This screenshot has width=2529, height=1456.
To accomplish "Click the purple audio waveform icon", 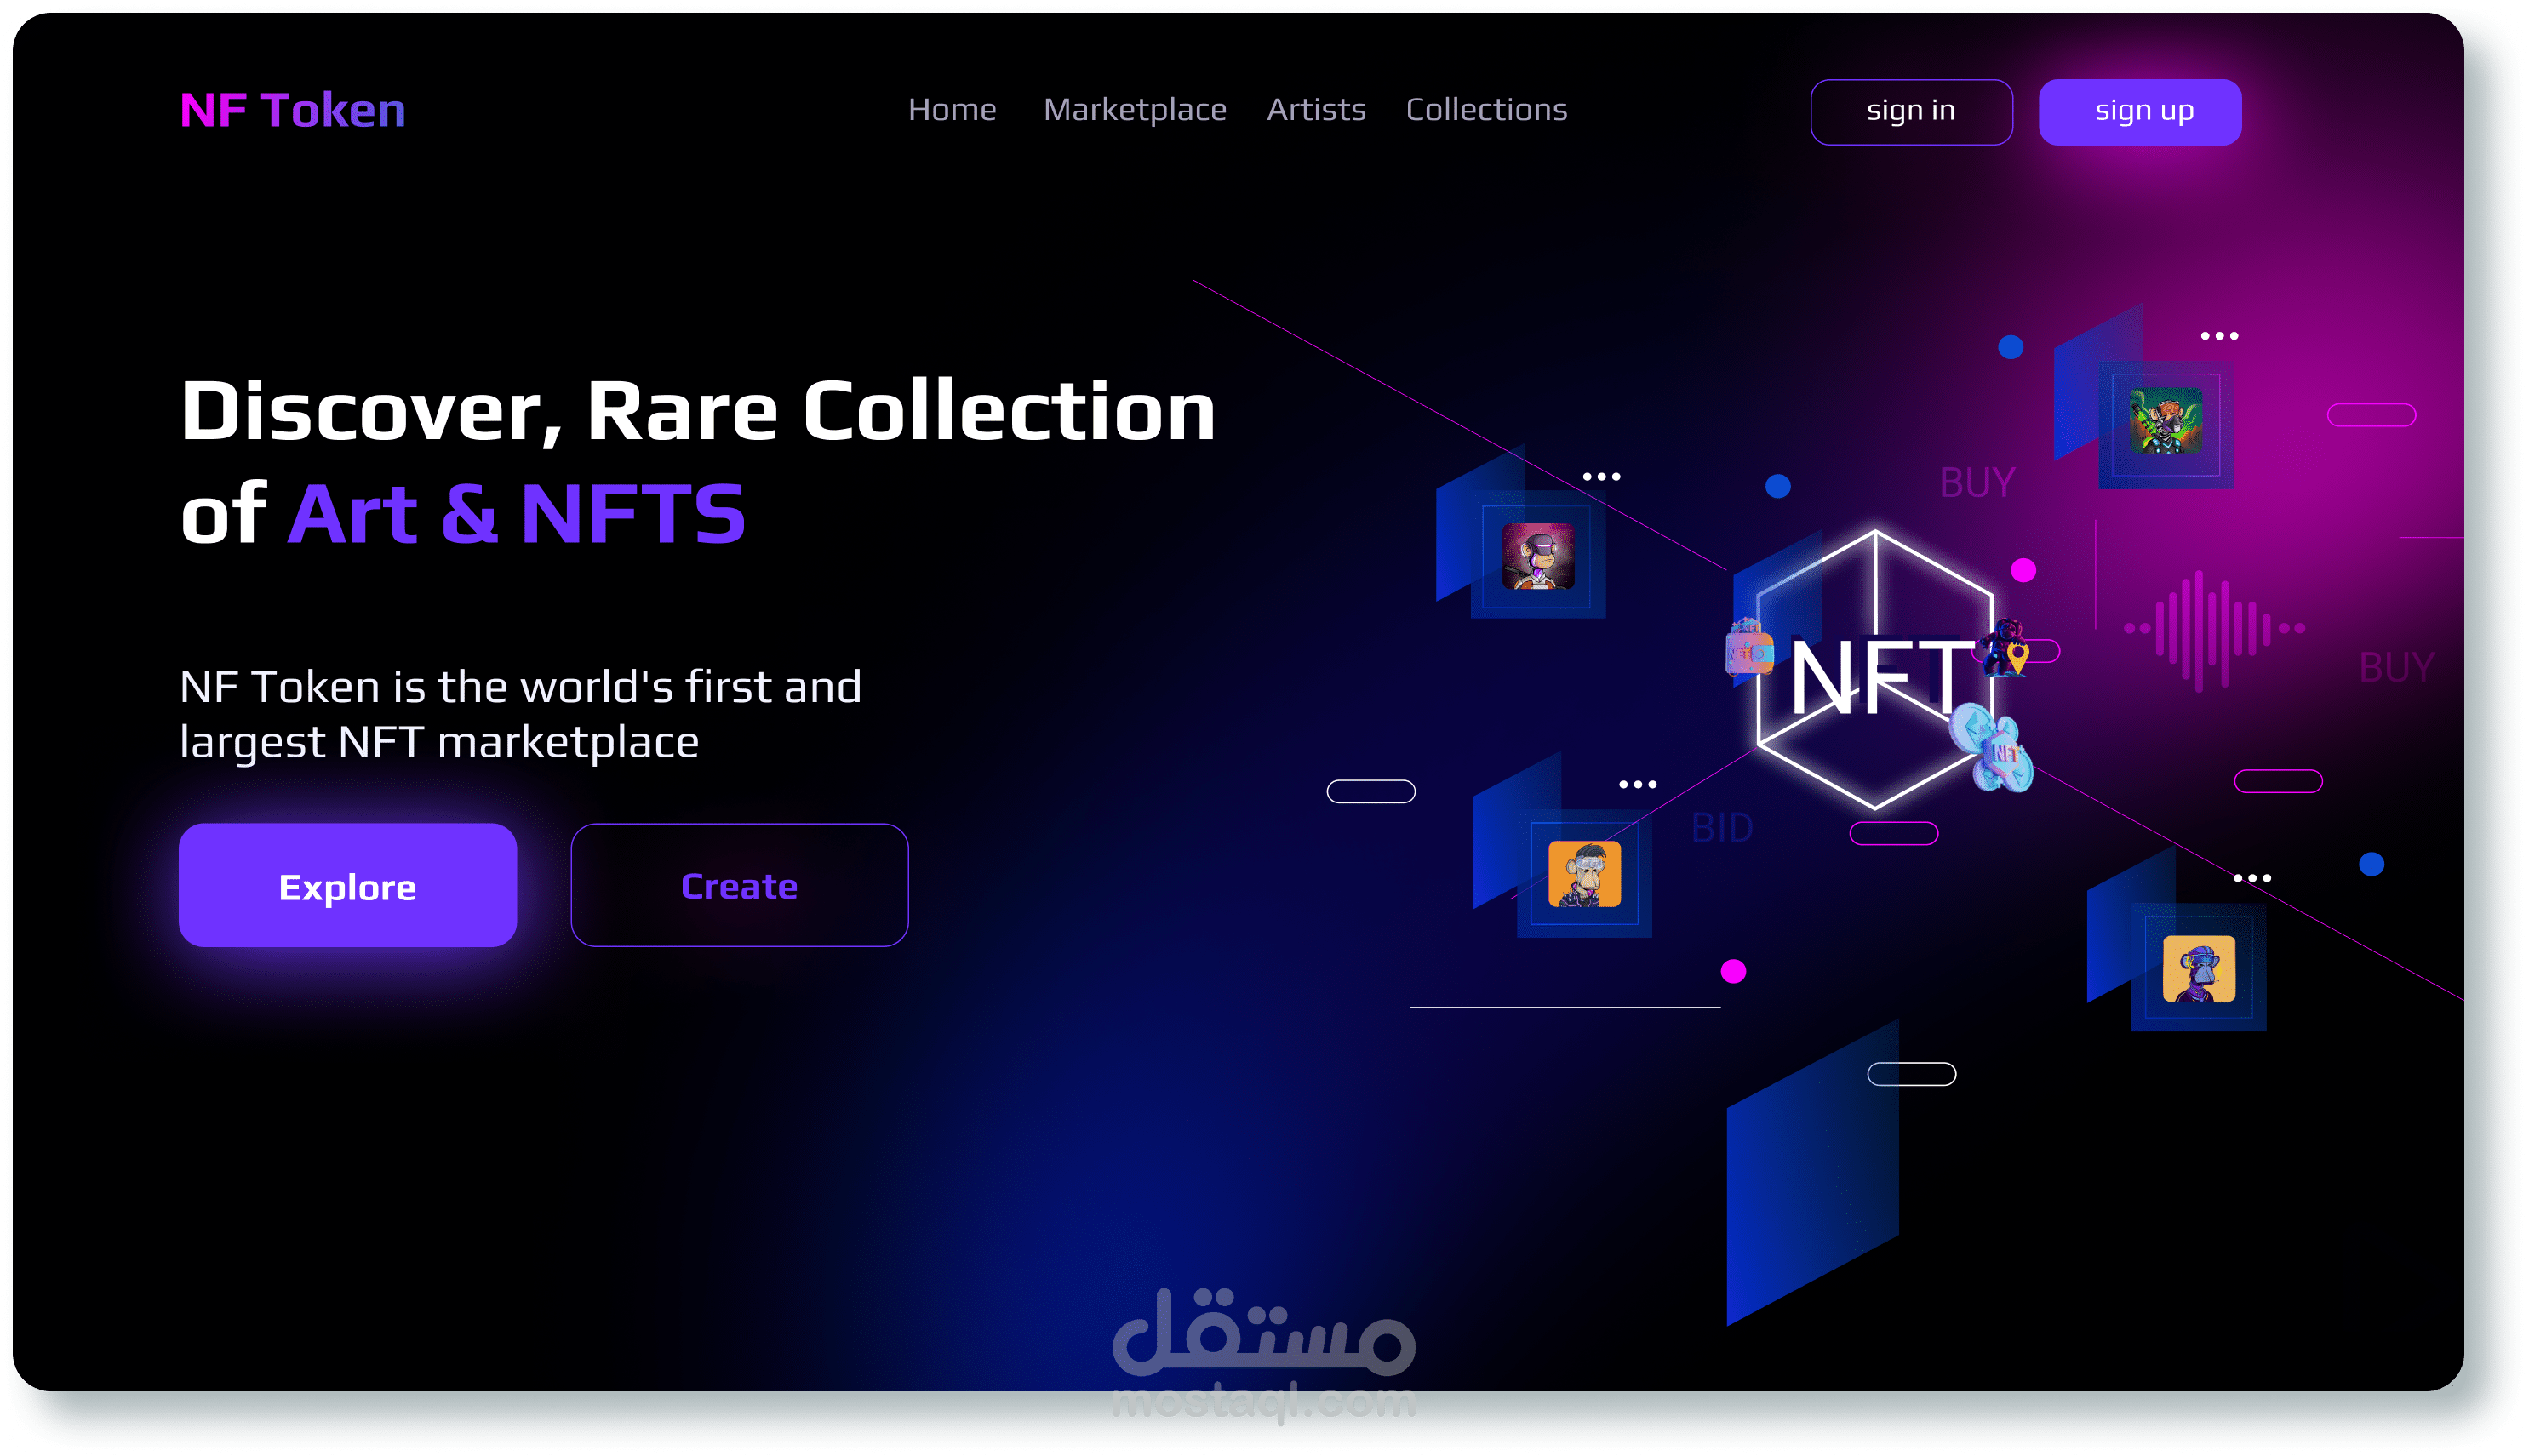I will 2213,630.
